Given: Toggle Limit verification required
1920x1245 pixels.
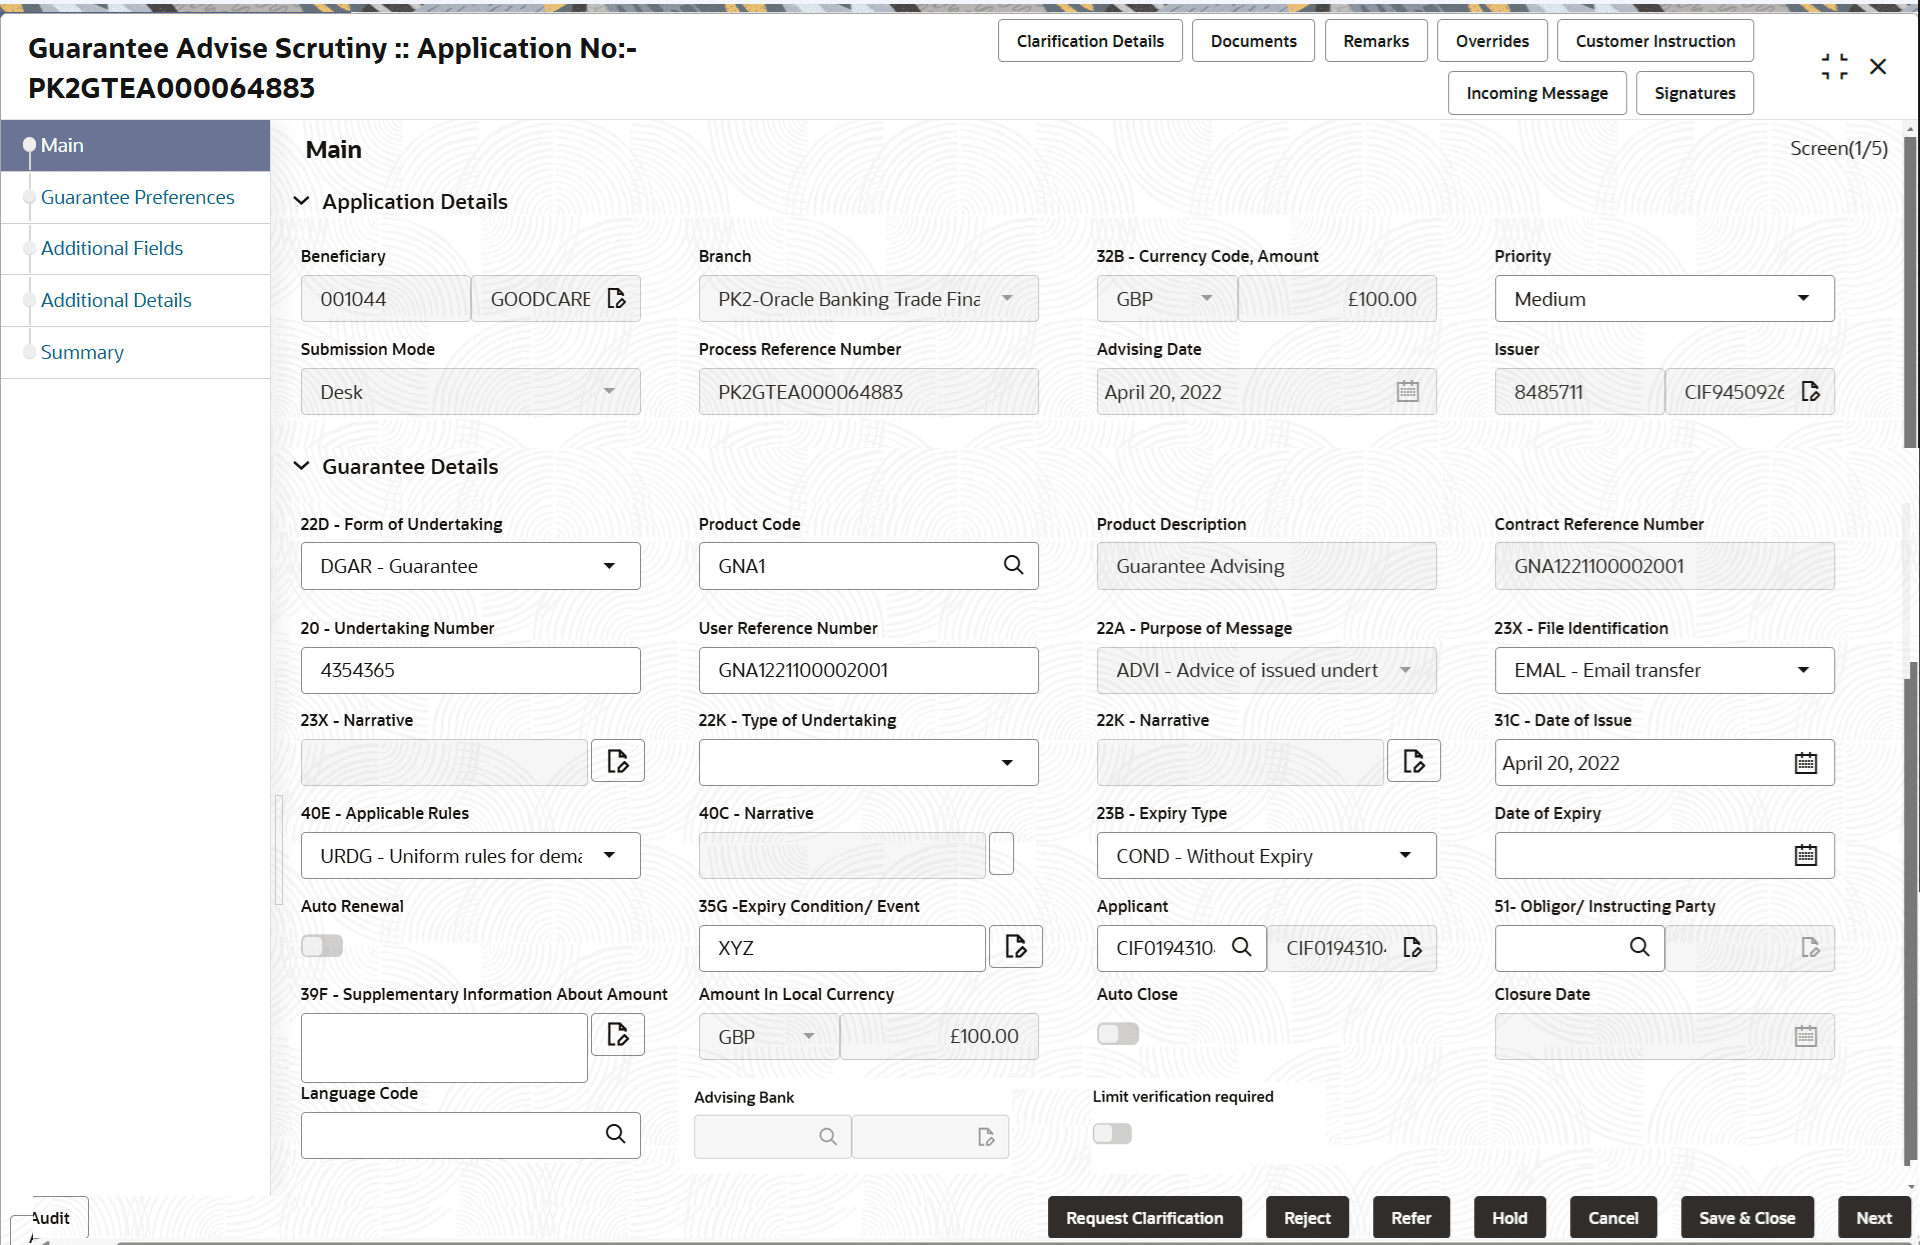Looking at the screenshot, I should click(1111, 1133).
